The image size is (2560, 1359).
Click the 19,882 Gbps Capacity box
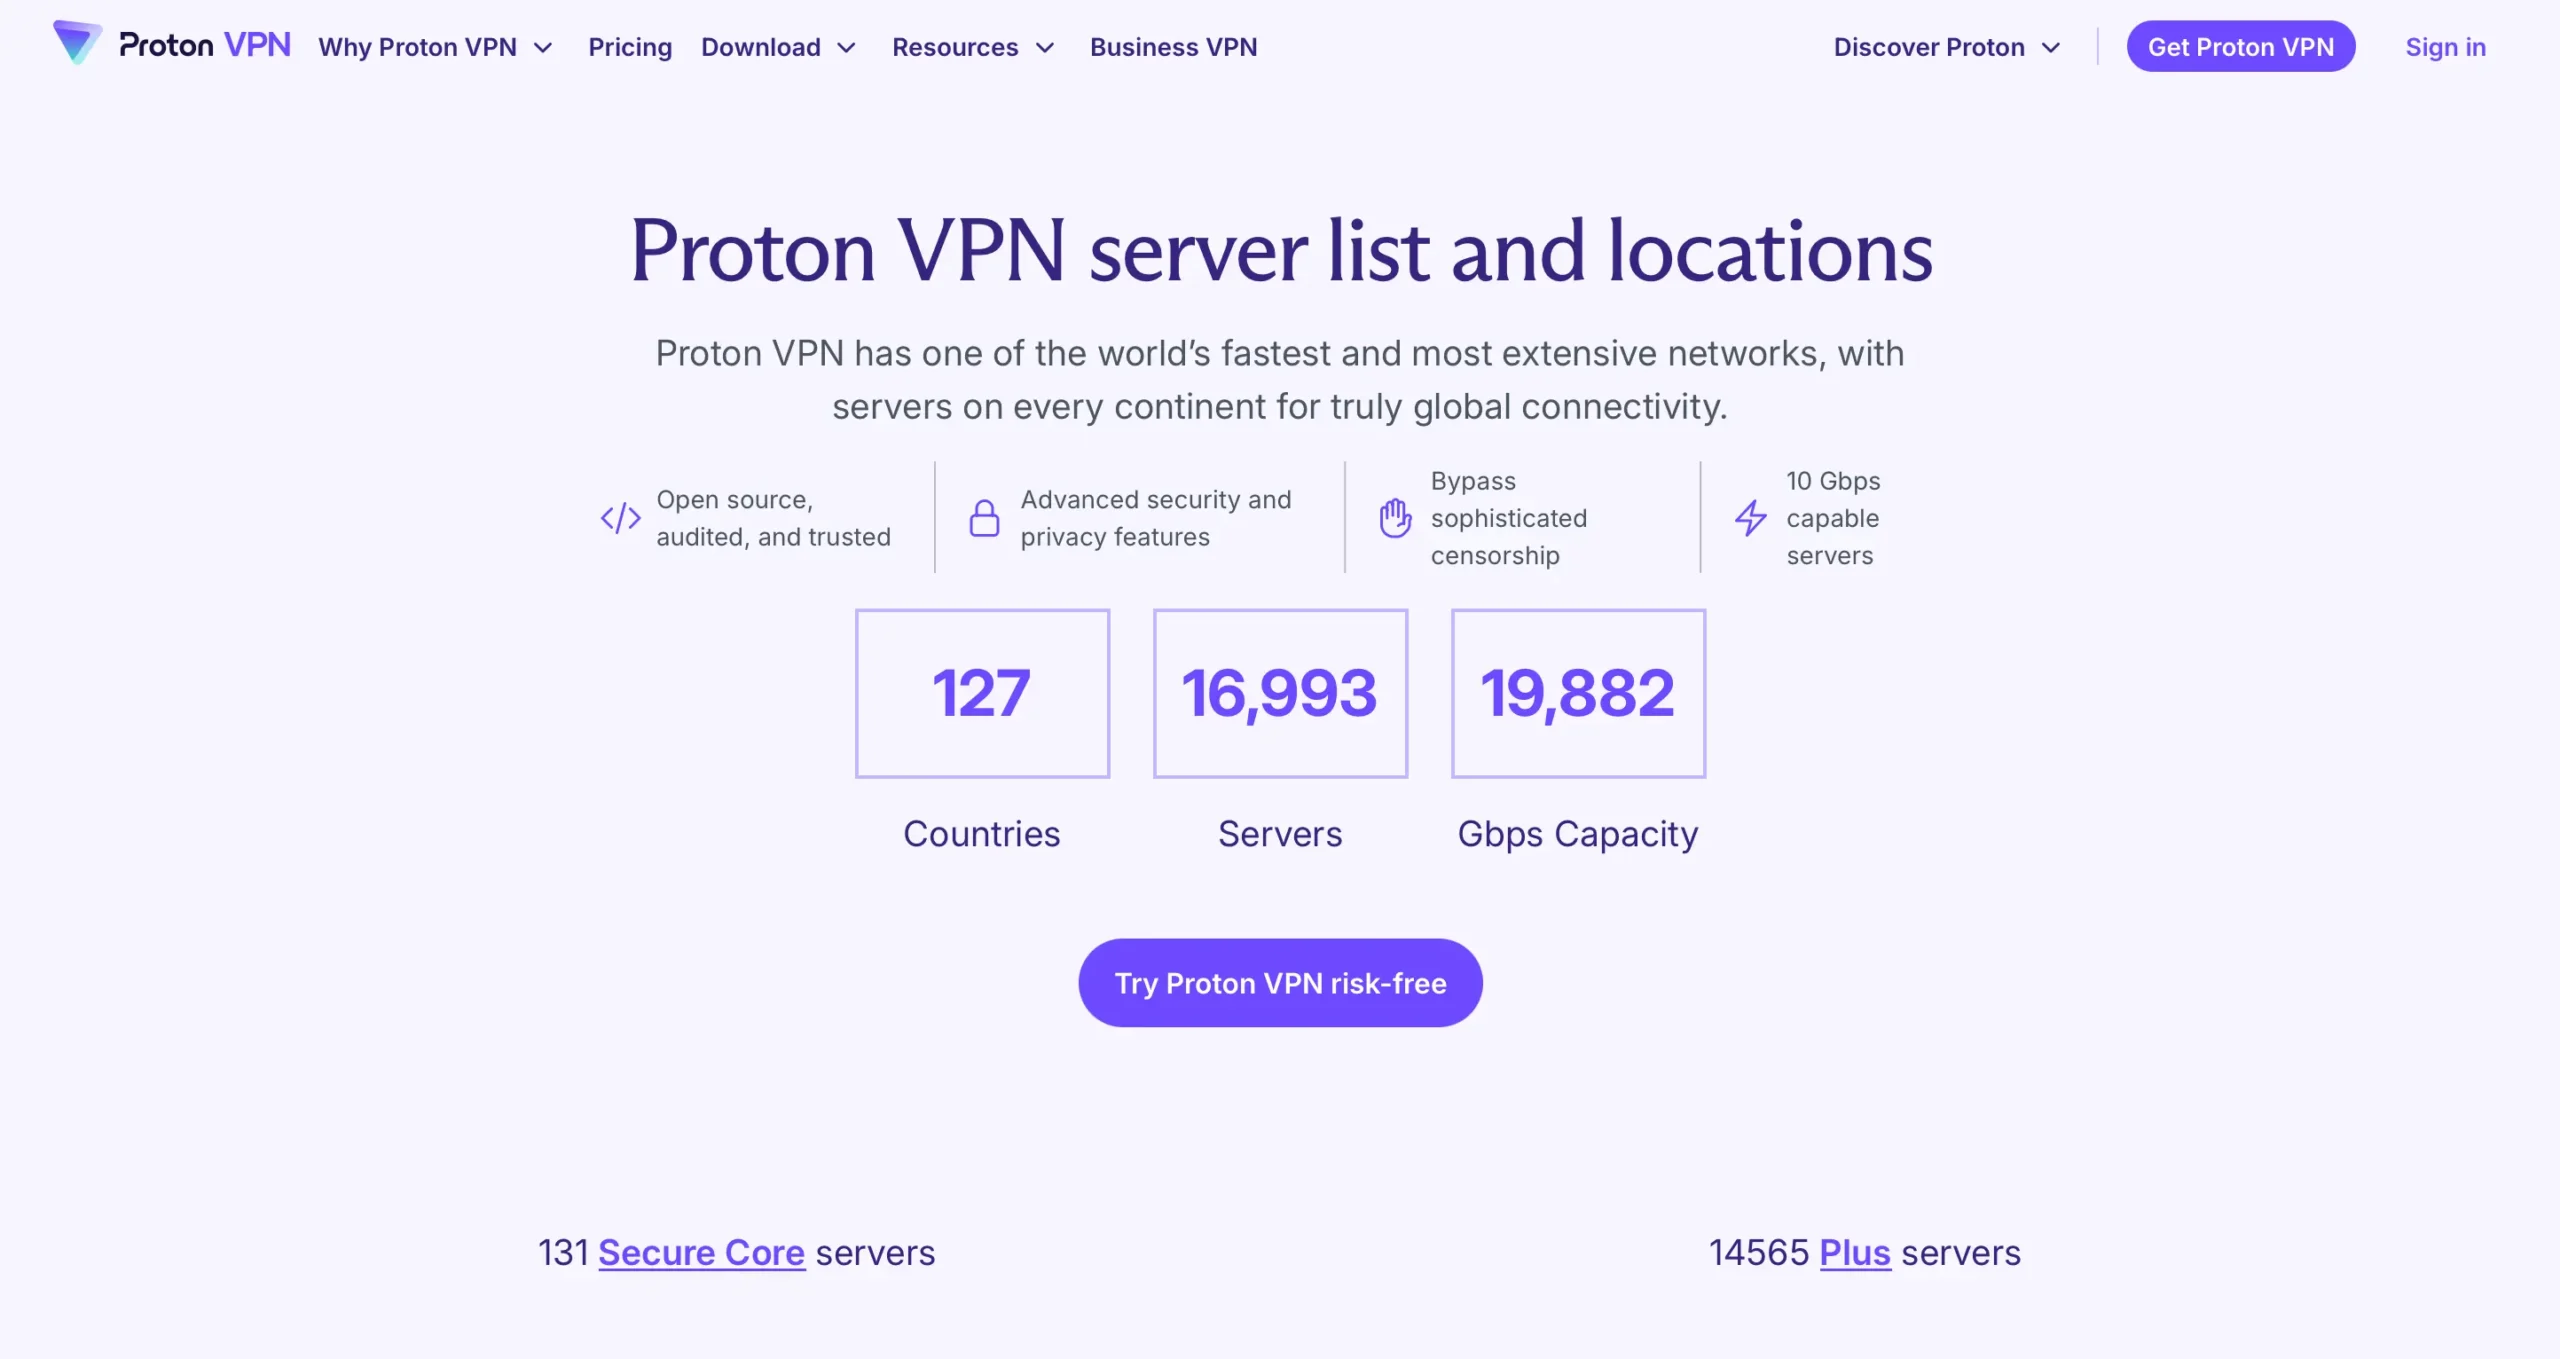(x=1577, y=692)
